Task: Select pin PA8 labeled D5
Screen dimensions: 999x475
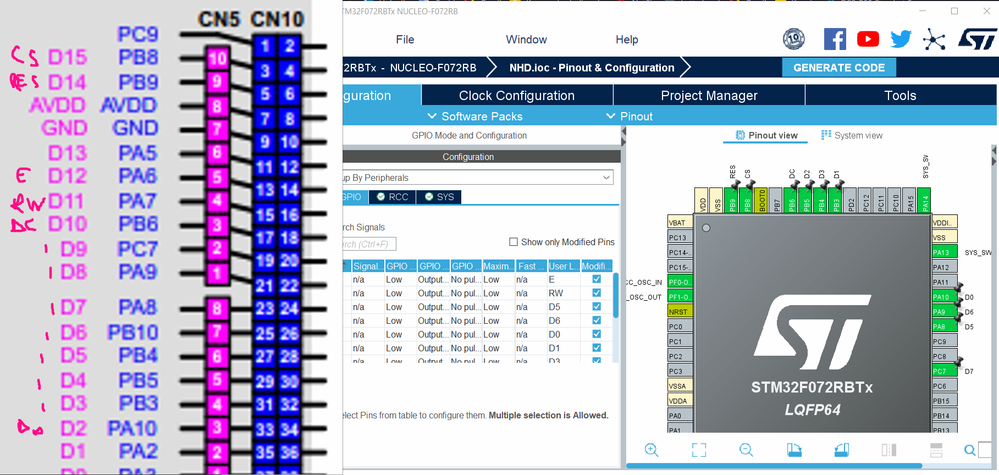Action: click(x=944, y=327)
